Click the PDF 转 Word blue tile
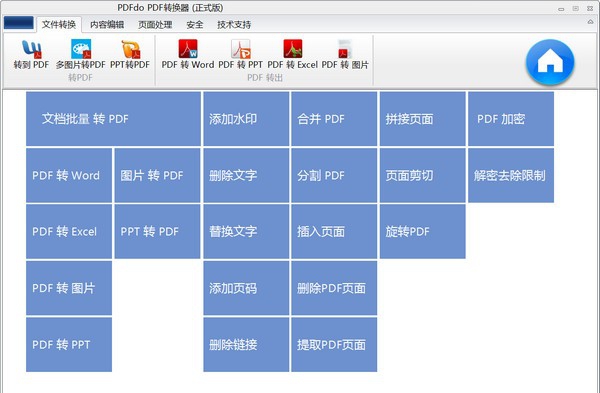This screenshot has width=600, height=393. point(69,175)
